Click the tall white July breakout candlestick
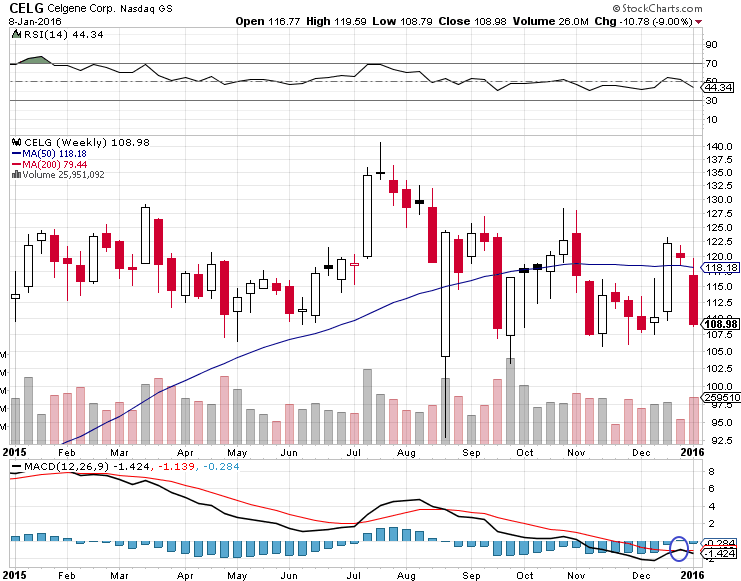Image resolution: width=741 pixels, height=581 pixels. tap(367, 216)
